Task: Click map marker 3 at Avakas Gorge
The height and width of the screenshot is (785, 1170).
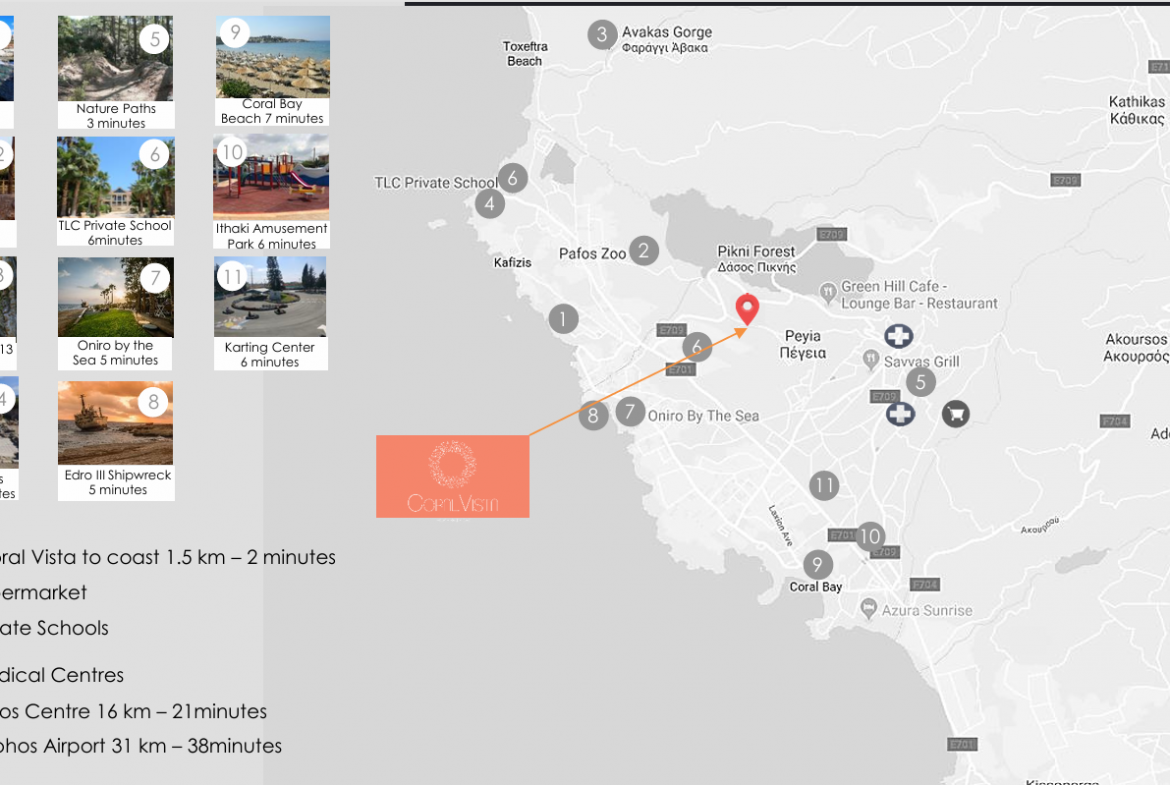Action: (x=602, y=34)
